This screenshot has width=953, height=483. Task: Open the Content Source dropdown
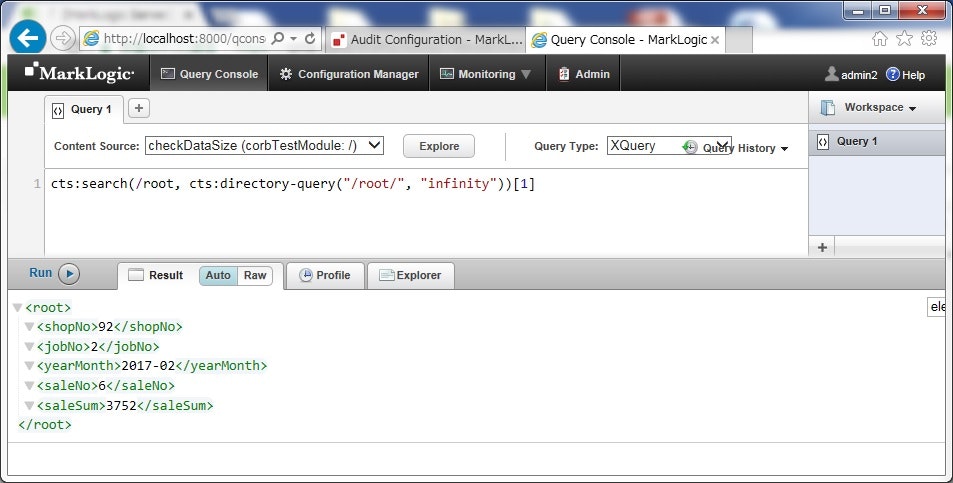264,145
